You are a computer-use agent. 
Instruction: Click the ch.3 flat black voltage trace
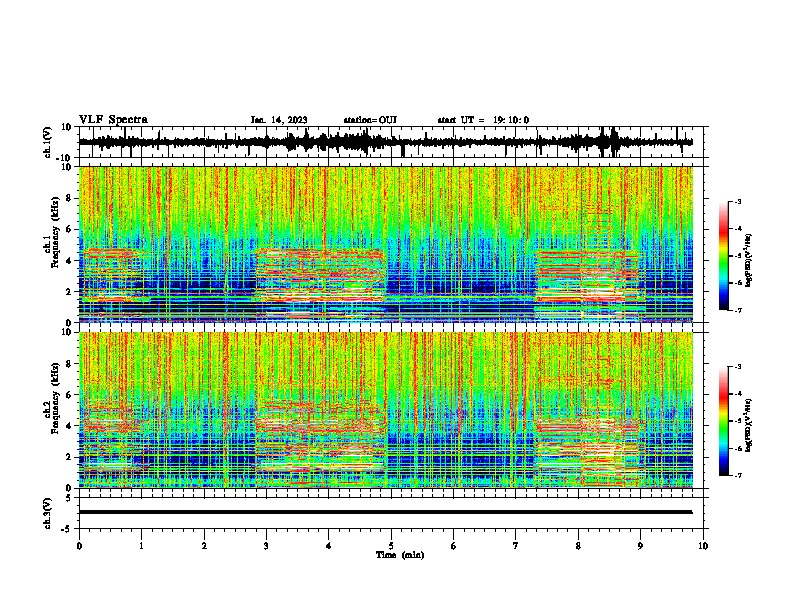click(x=385, y=512)
